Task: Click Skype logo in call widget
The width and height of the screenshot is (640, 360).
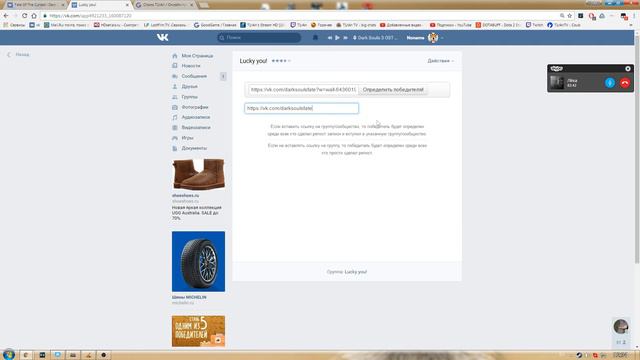Action: (x=556, y=69)
